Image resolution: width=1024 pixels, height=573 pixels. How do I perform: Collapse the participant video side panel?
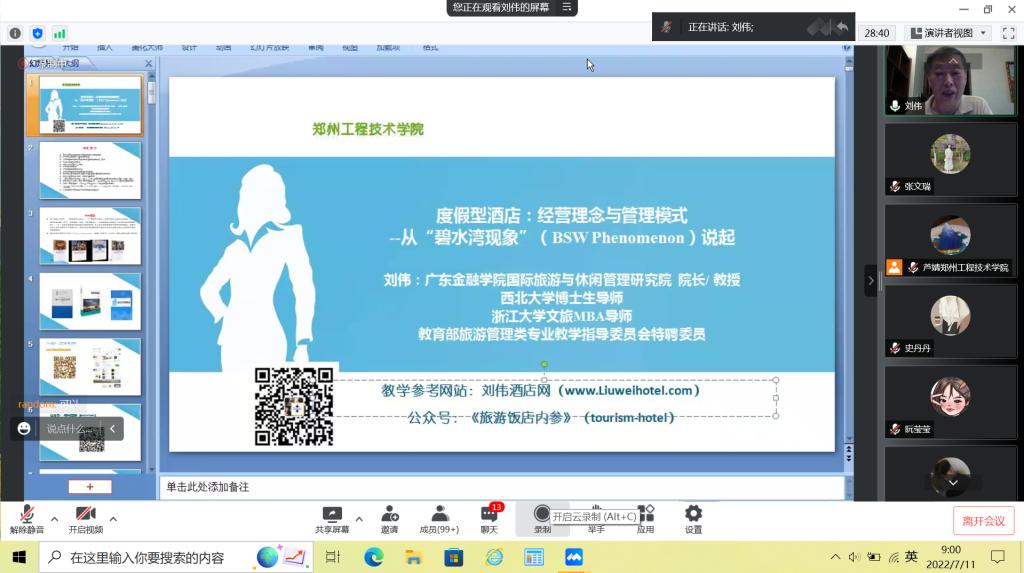[x=870, y=281]
